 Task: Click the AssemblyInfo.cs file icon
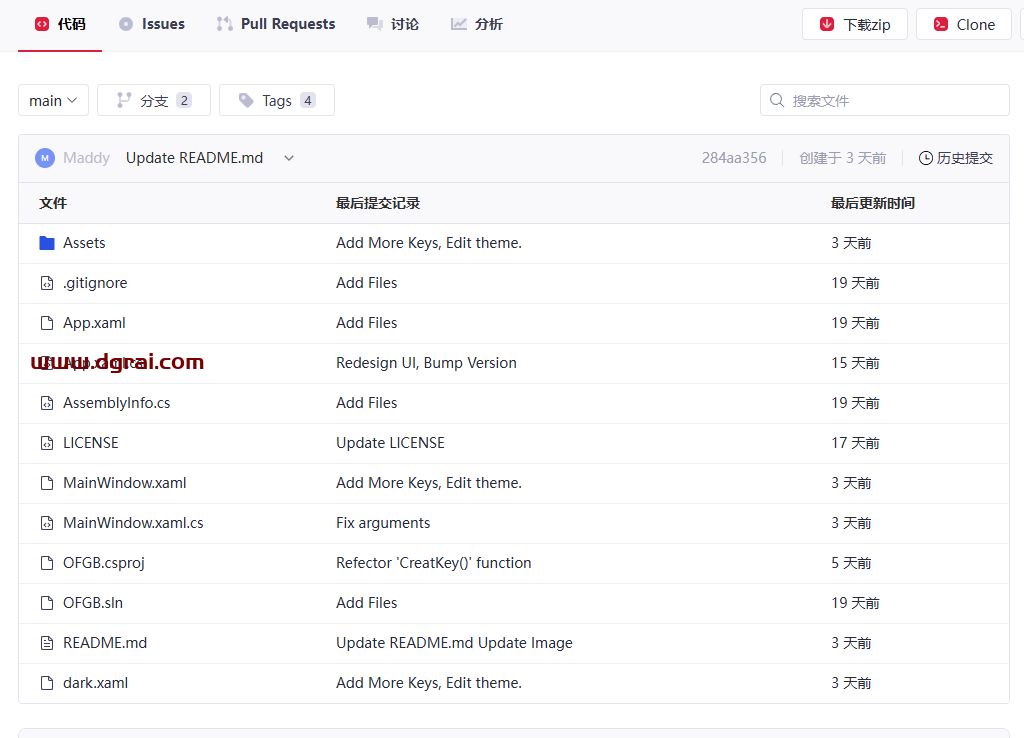(47, 403)
